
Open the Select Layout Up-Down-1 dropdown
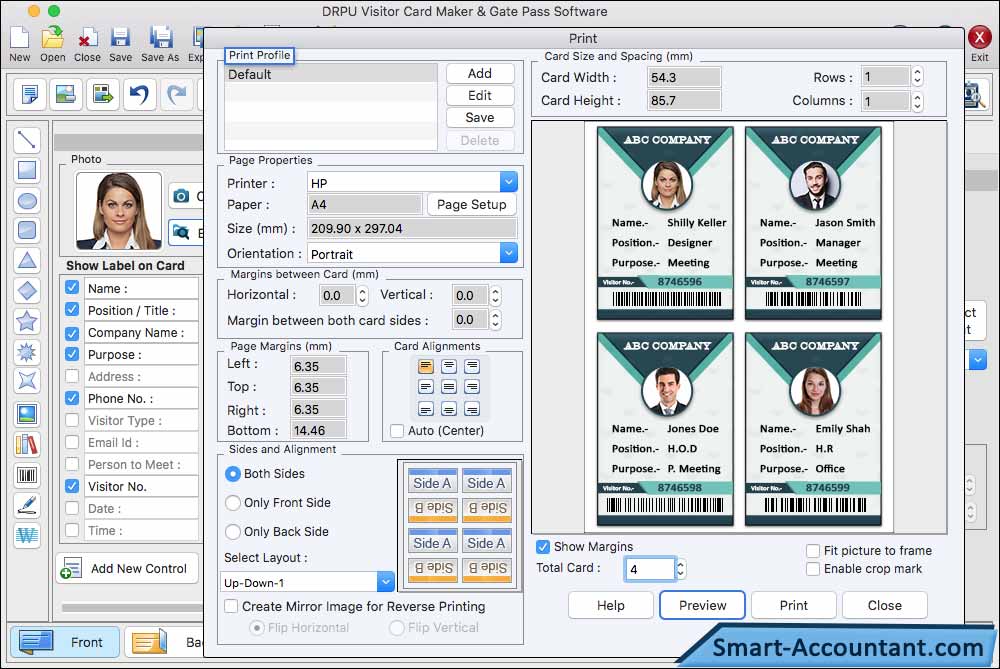(385, 582)
